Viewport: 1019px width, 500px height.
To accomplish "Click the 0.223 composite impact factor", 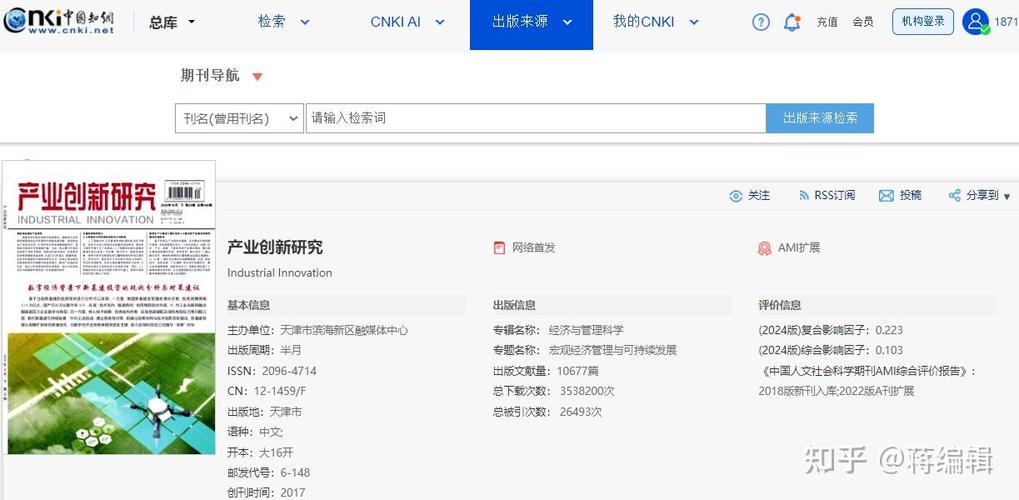I will (889, 330).
